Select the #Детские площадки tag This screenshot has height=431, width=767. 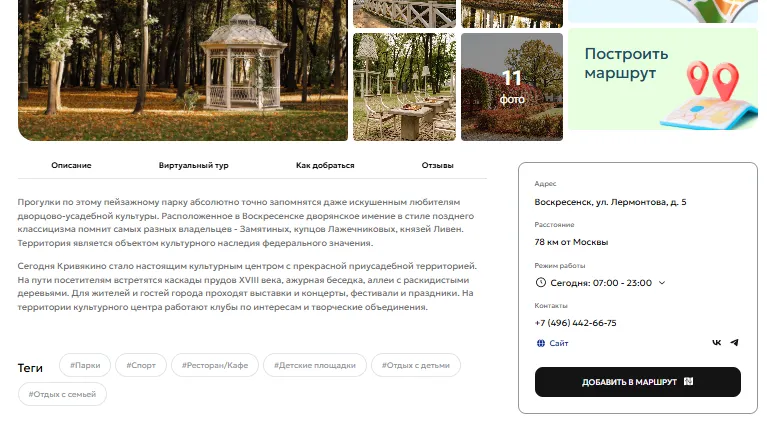coord(315,365)
